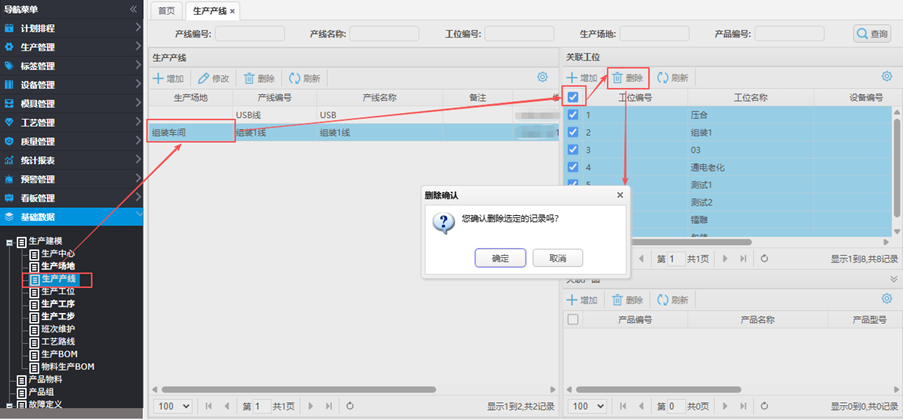Click 删除 trash in 生产产线 toolbar
The height and width of the screenshot is (420, 903).
[259, 78]
